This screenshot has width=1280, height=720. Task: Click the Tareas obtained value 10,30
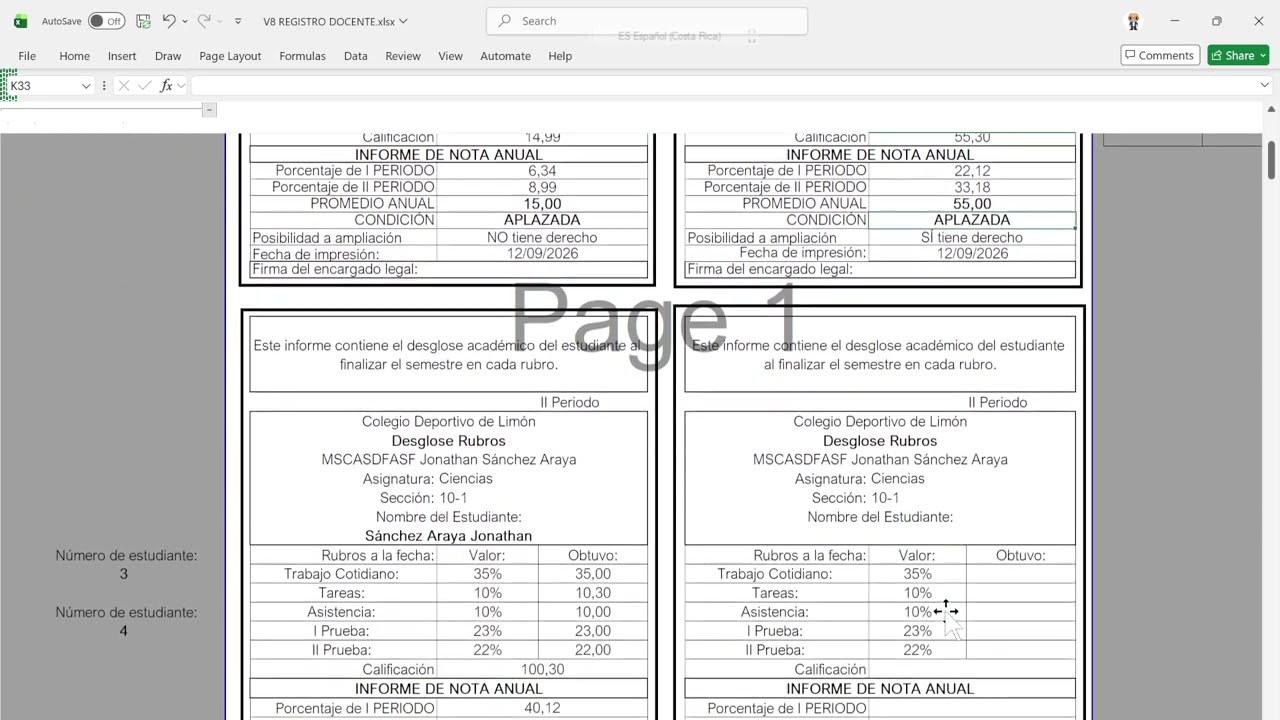pos(592,593)
